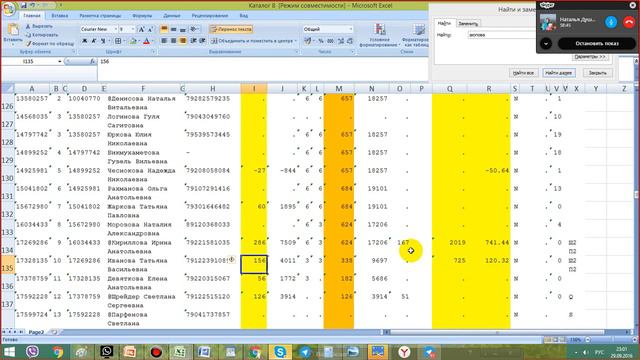Center text horizontally
640x360 pixels.
[x=173, y=41]
